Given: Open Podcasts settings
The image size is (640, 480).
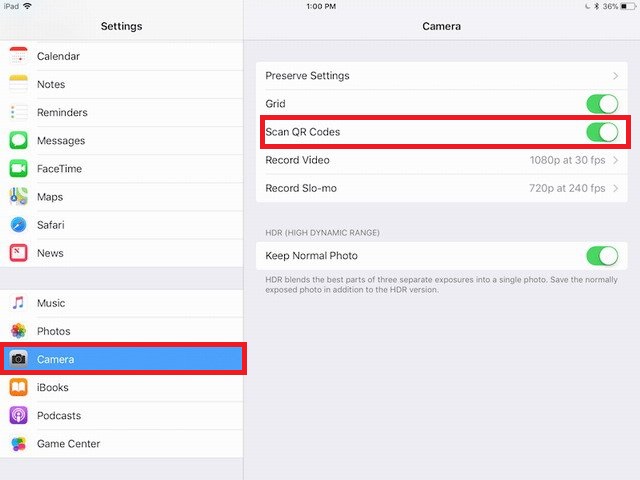Looking at the screenshot, I should [58, 415].
